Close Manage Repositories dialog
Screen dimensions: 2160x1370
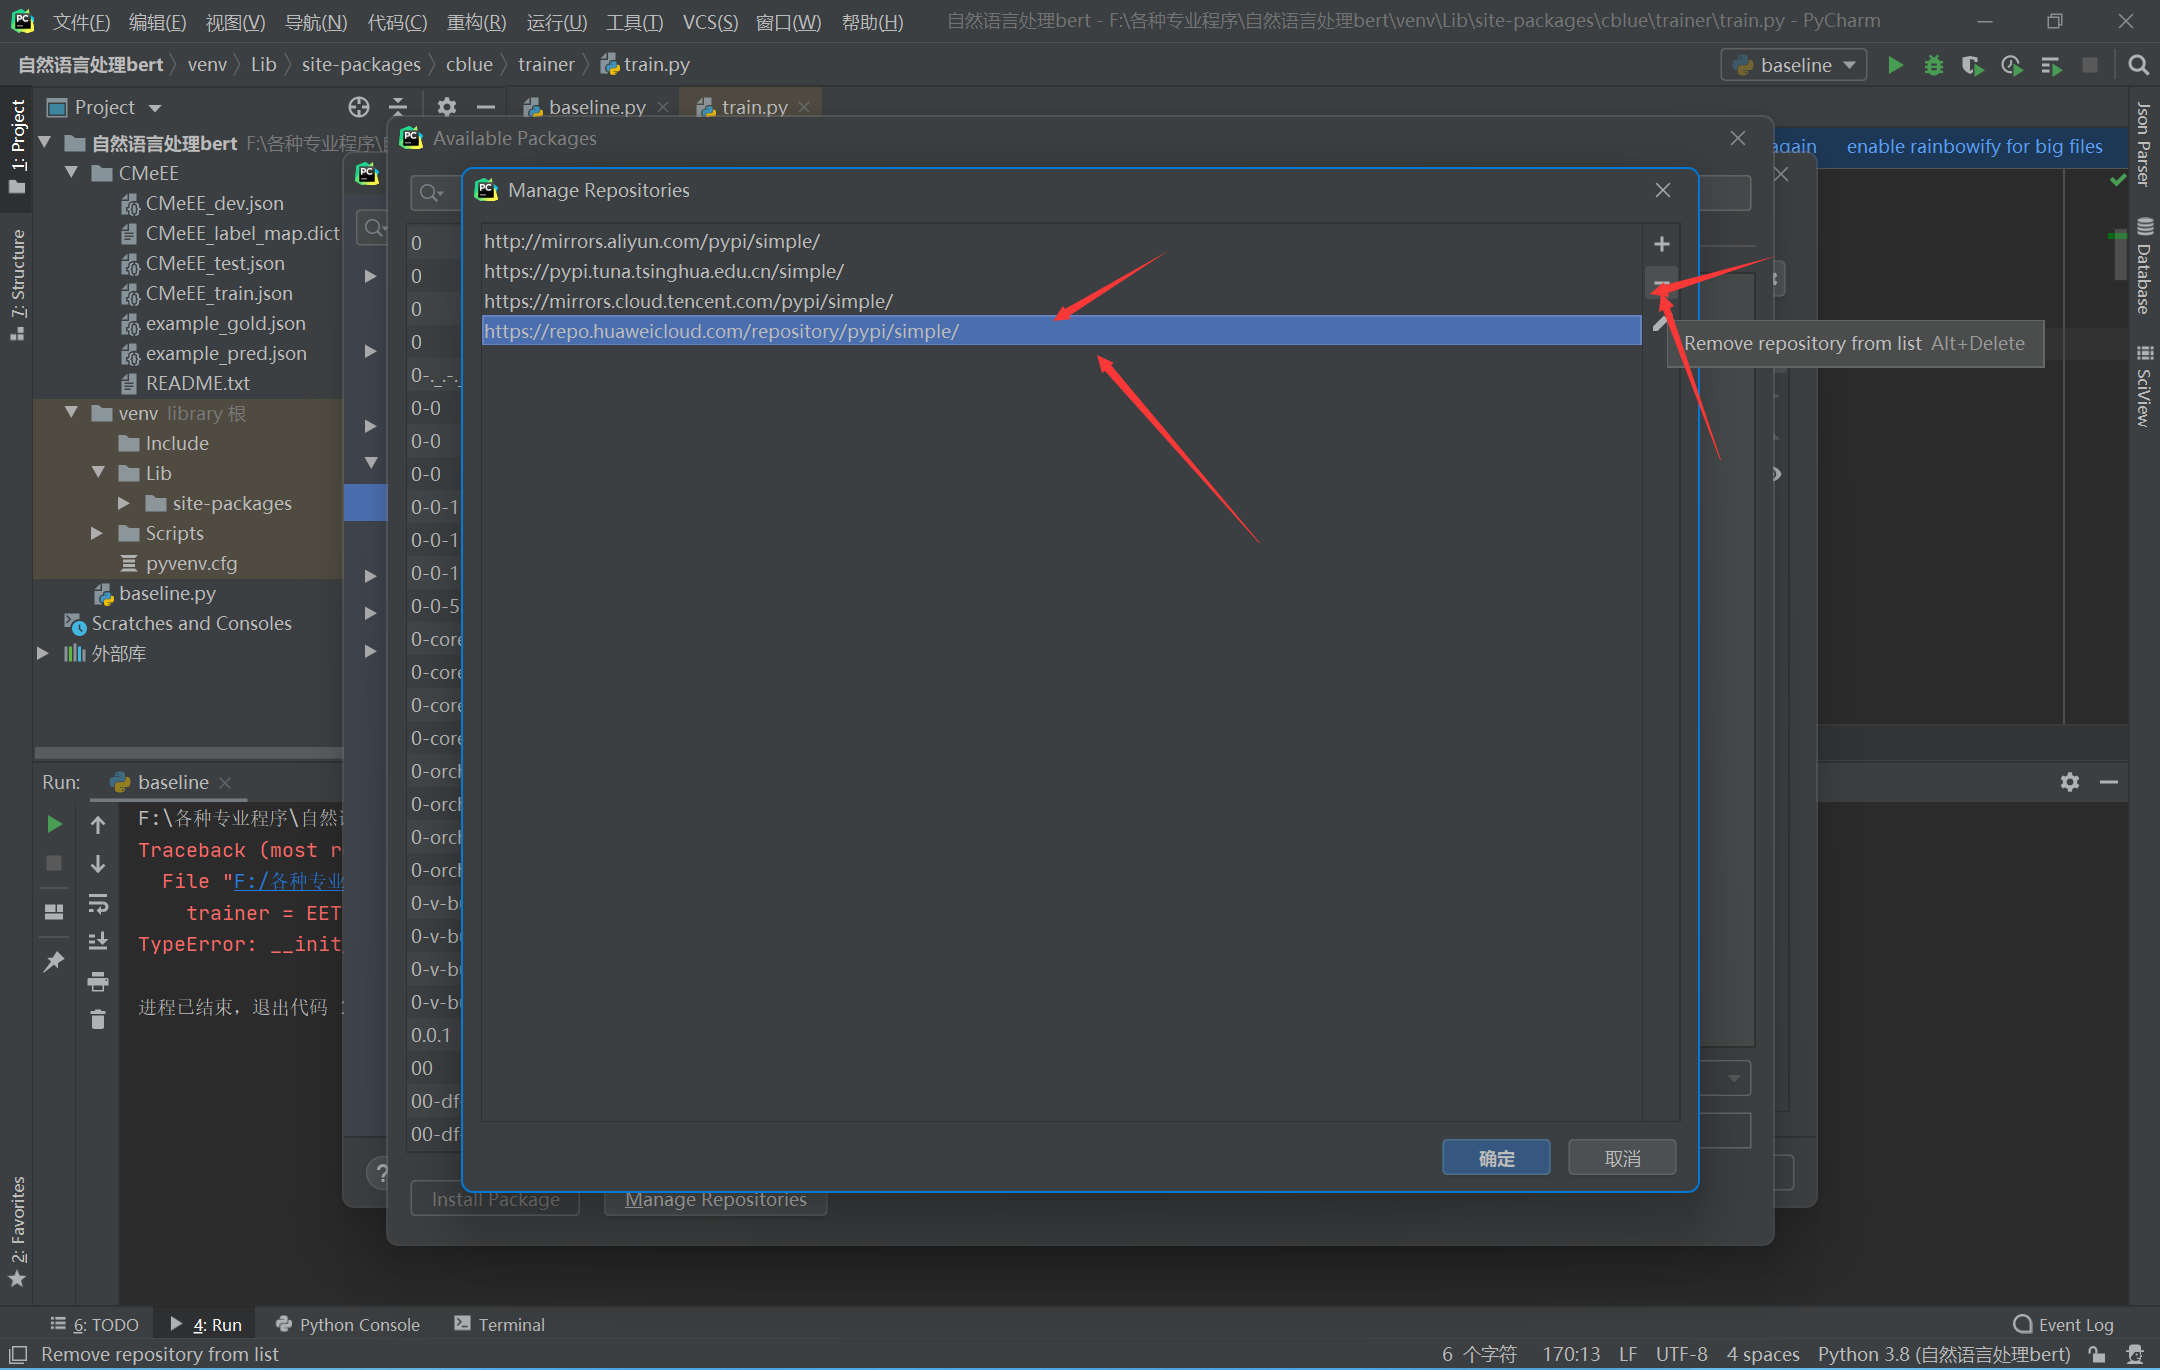[x=1662, y=190]
